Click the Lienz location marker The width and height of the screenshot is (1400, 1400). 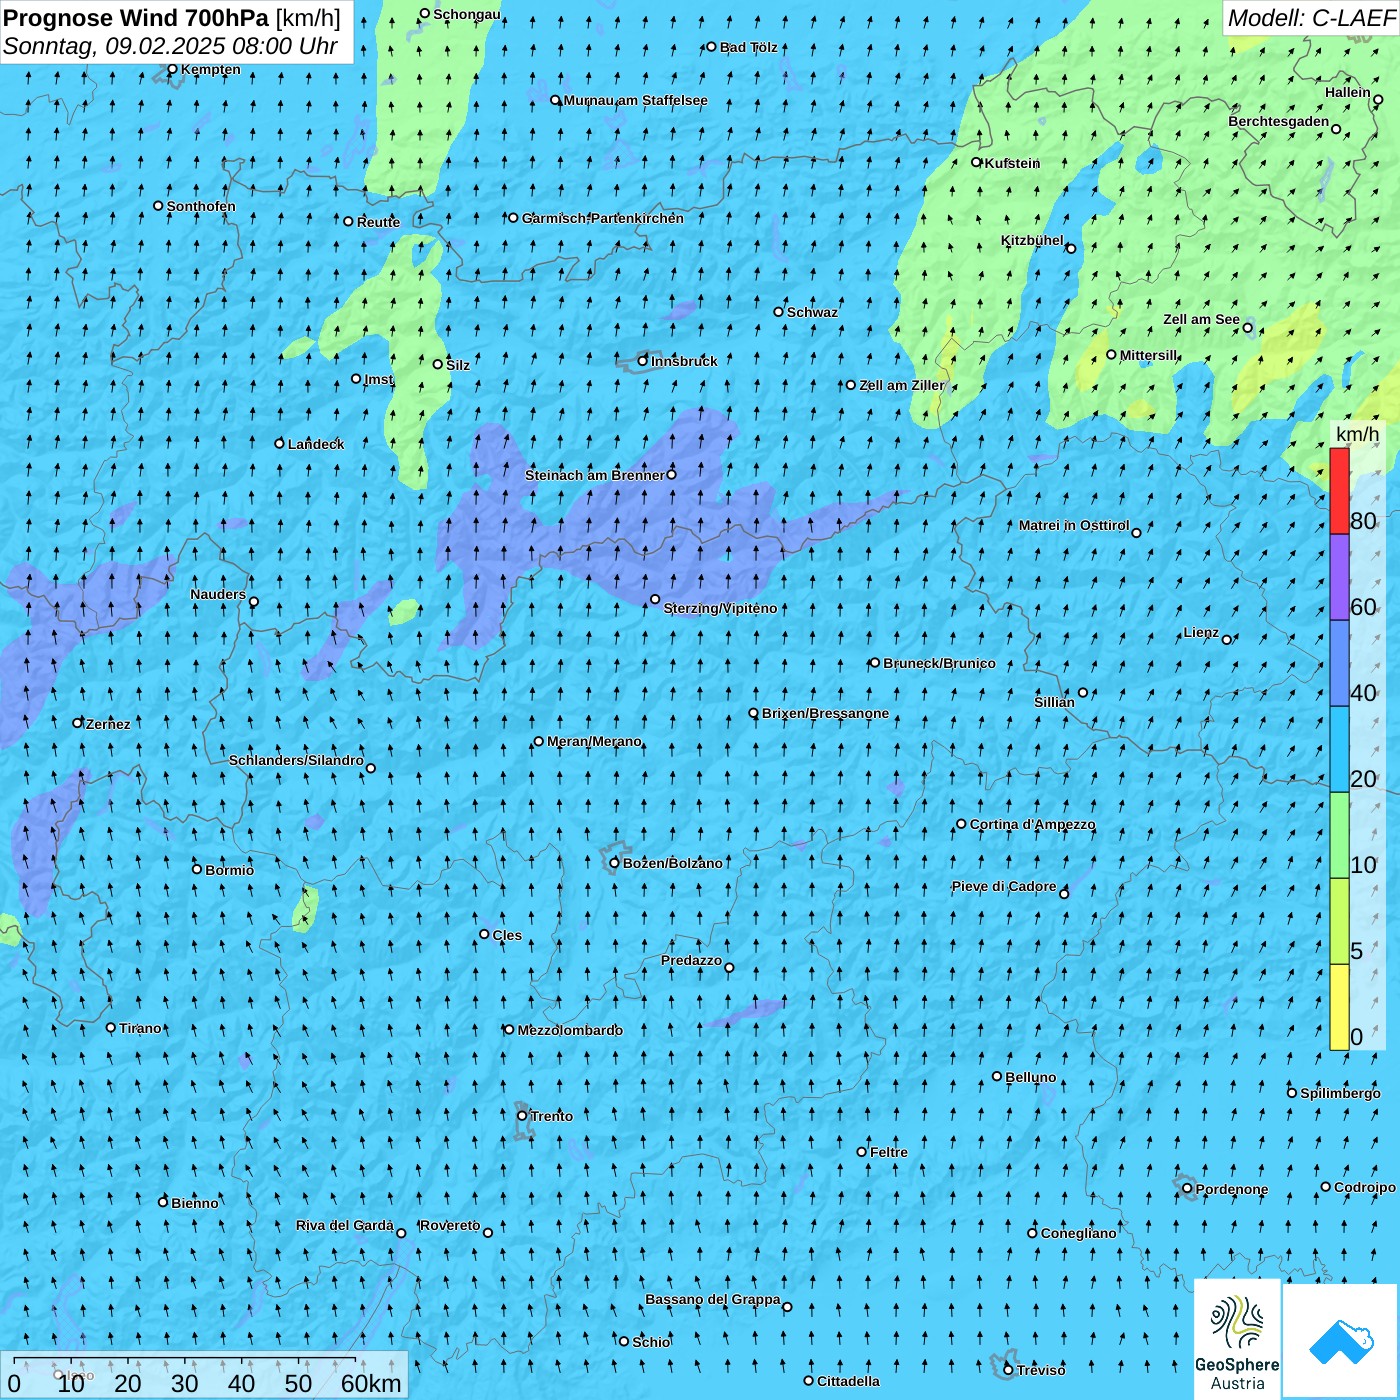pos(1227,639)
